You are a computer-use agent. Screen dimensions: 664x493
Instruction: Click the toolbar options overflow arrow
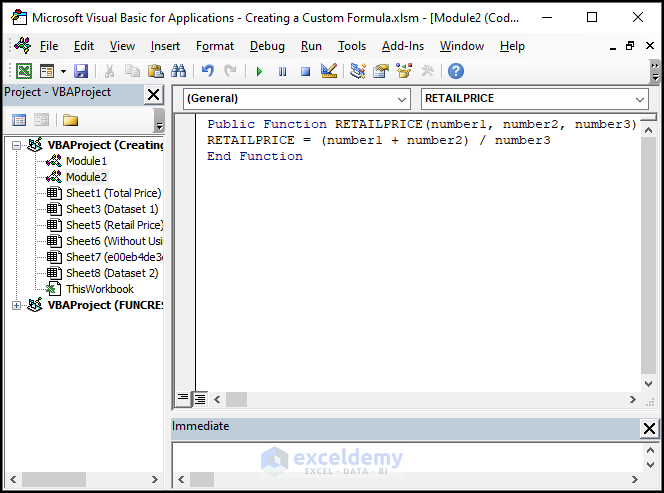(x=655, y=72)
